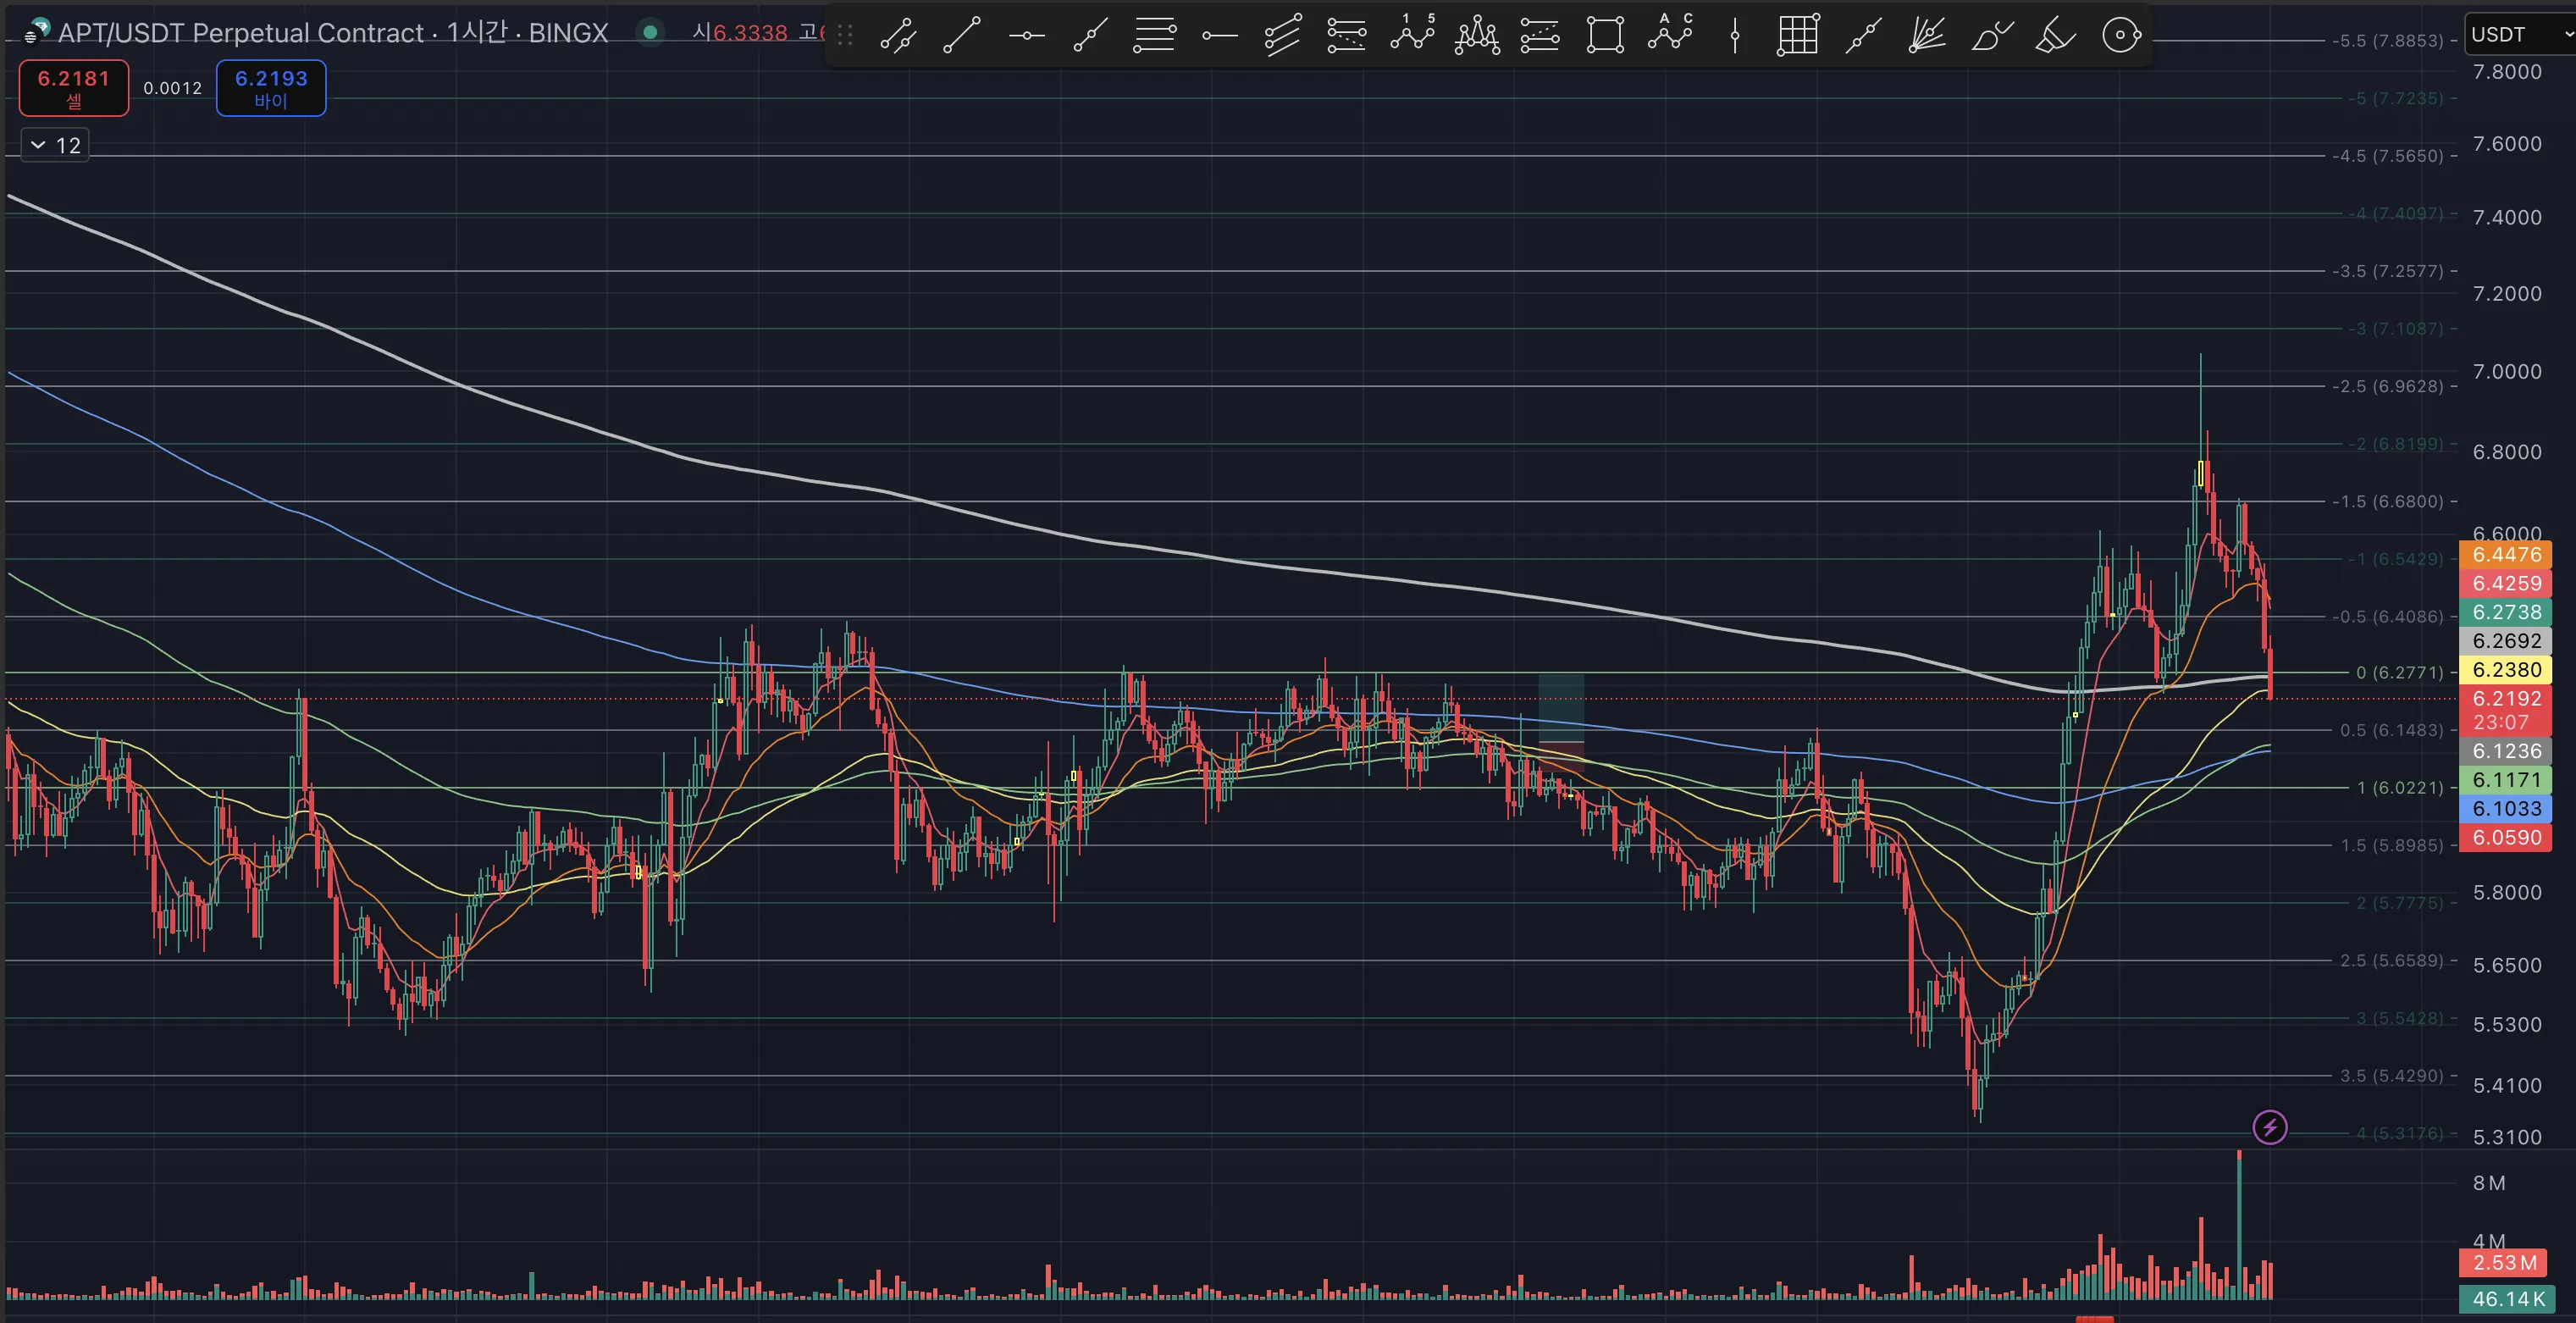Select the horizontal line tool
Viewport: 2576px width, 1323px height.
[1026, 36]
